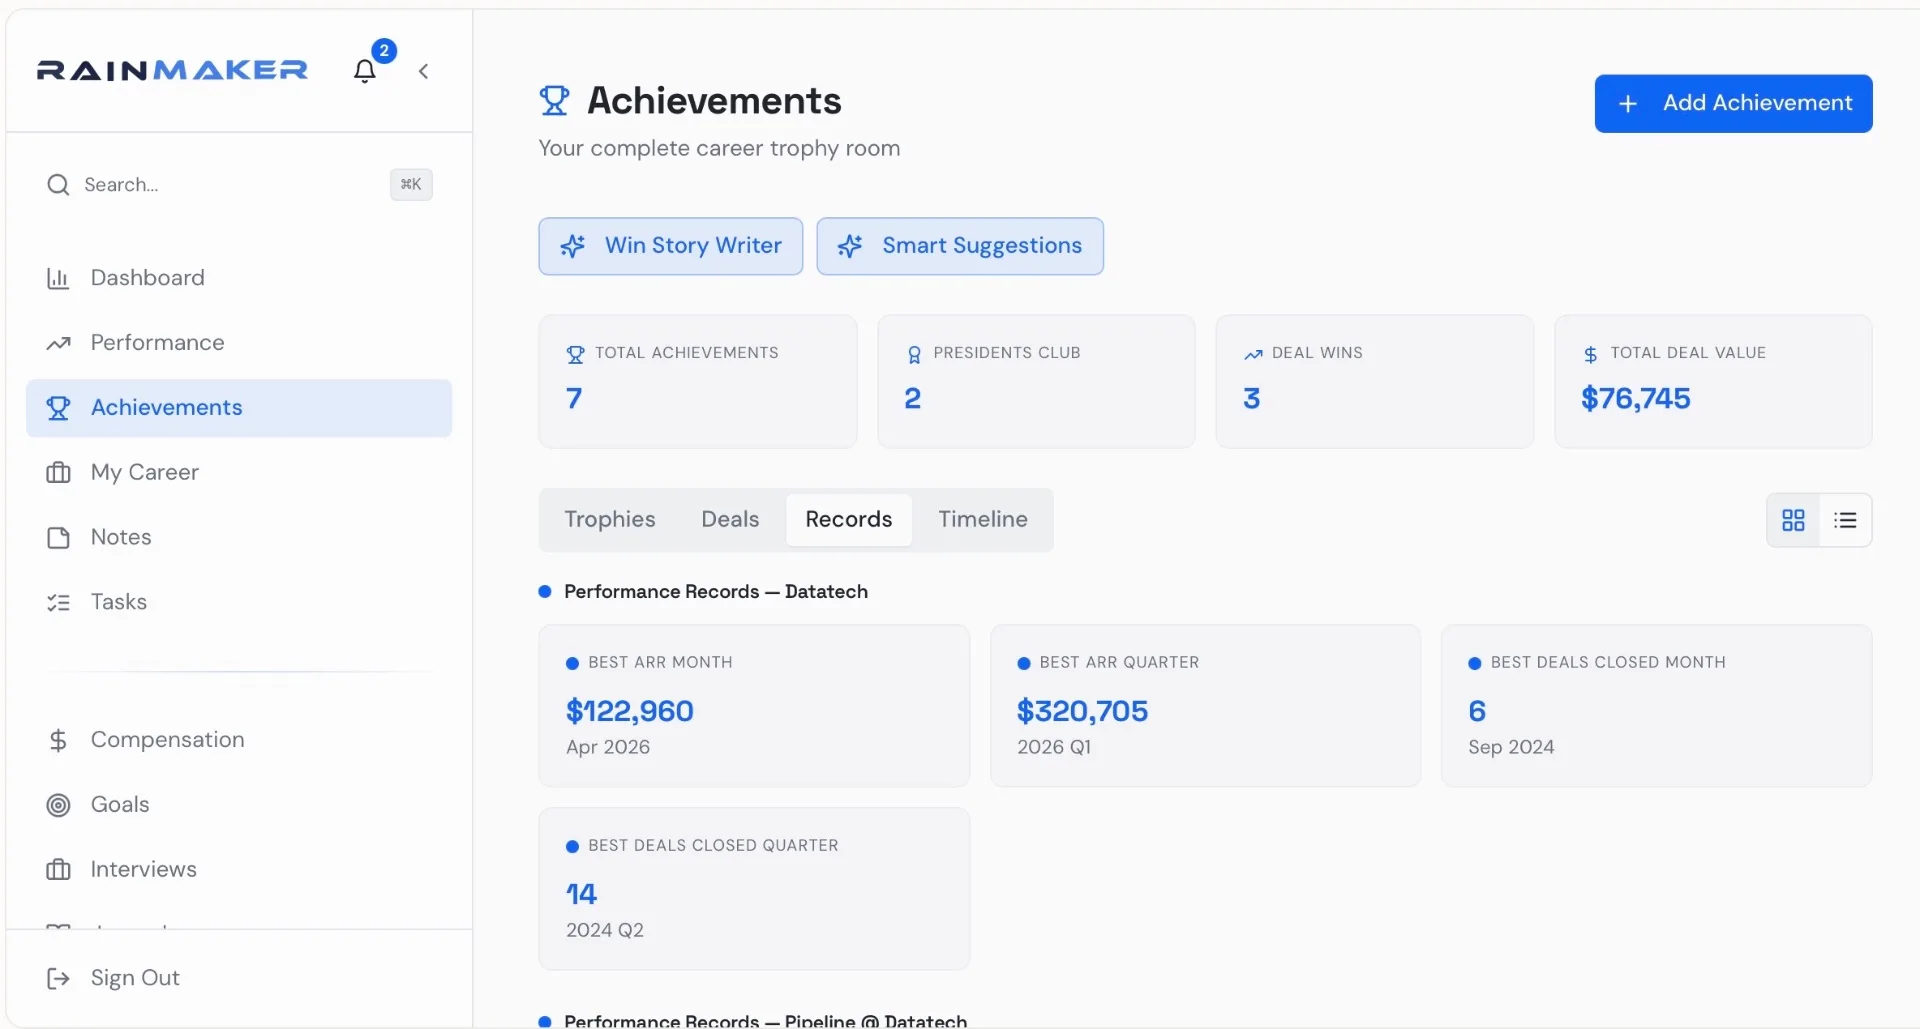Screen dimensions: 1920x1029
Task: Switch to list view layout
Action: tap(1845, 521)
